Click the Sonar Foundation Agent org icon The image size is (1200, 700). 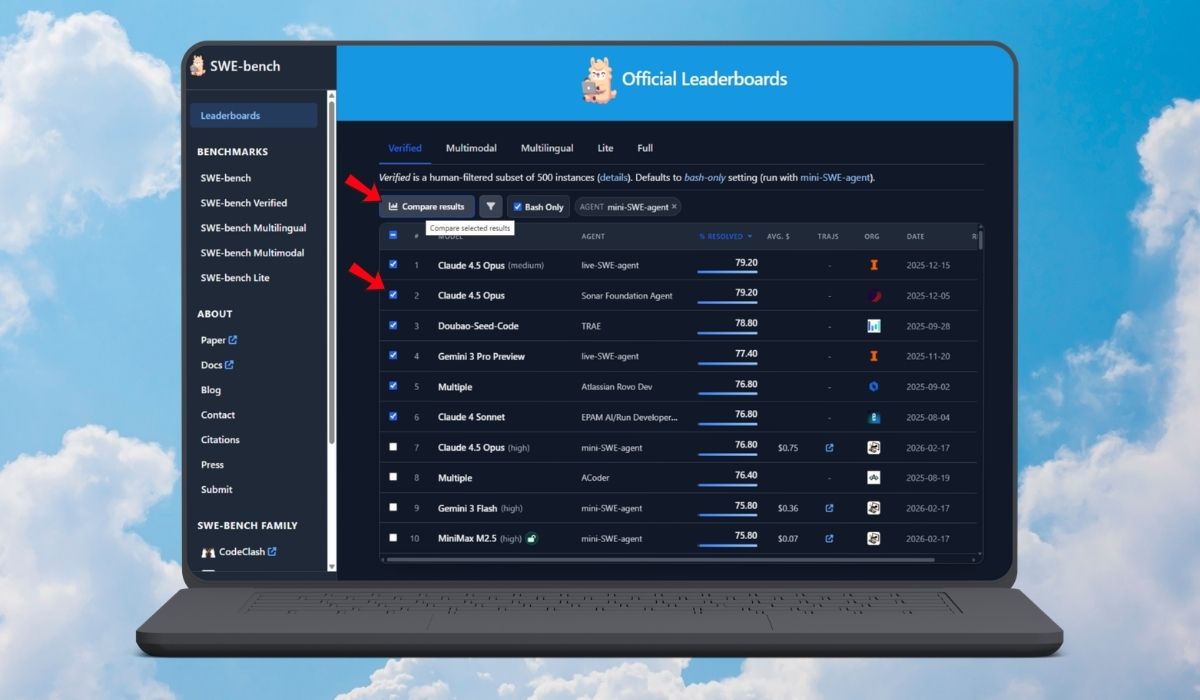tap(873, 295)
